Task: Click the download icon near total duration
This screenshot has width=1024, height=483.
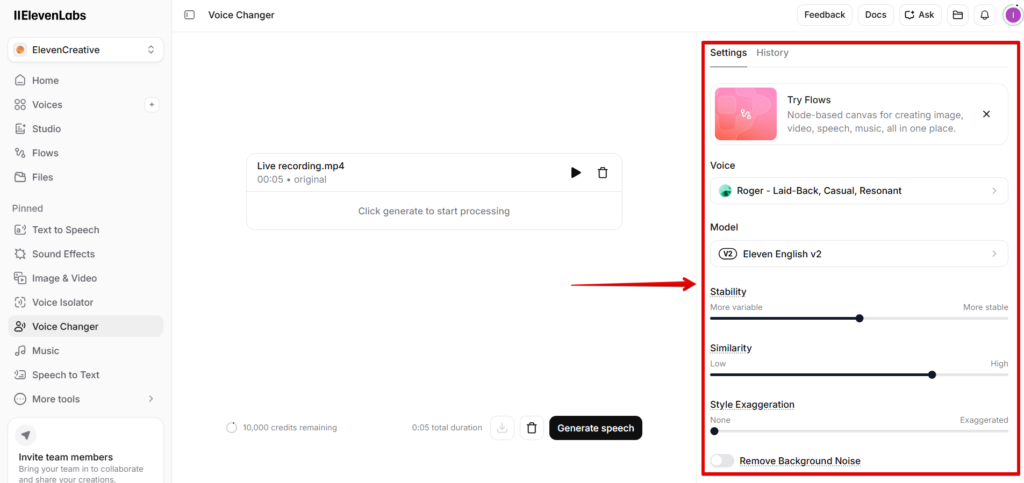Action: pyautogui.click(x=502, y=428)
